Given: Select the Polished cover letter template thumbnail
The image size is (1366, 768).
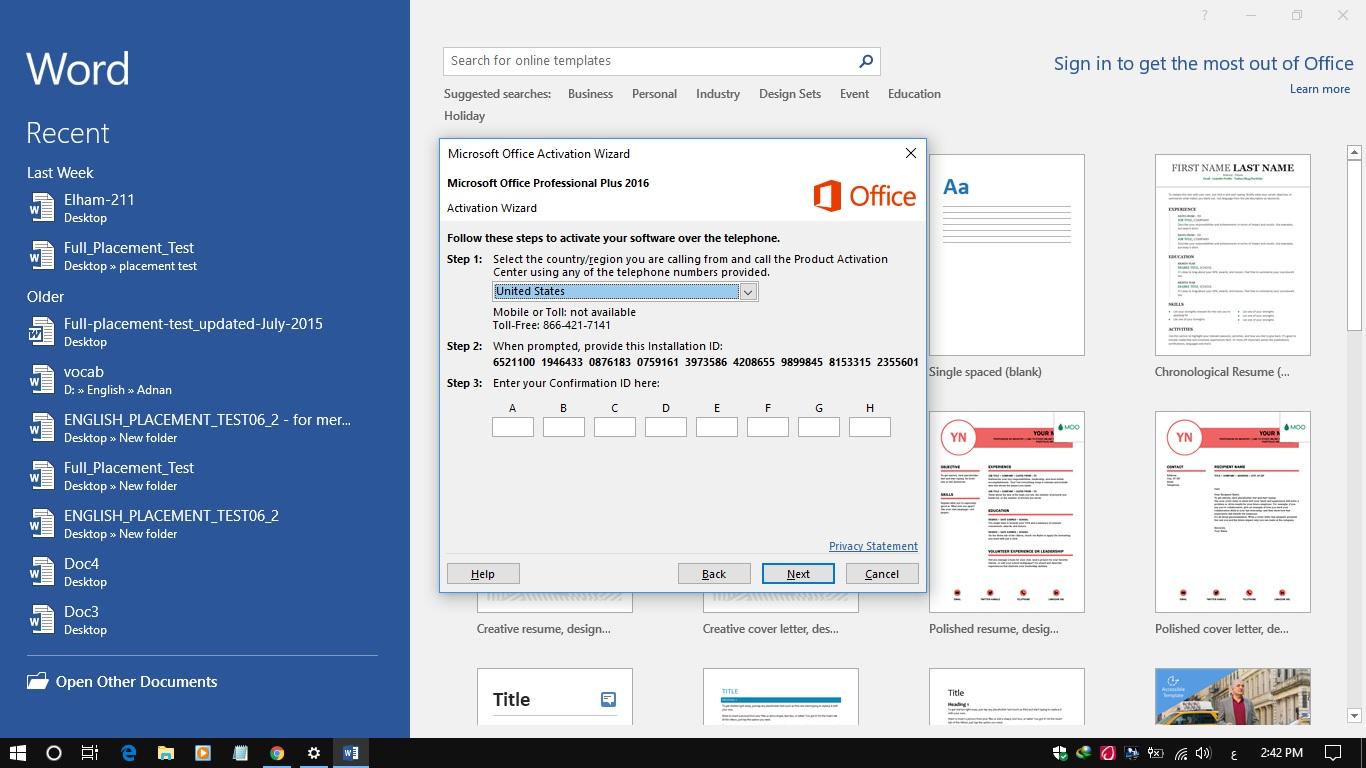Looking at the screenshot, I should tap(1233, 512).
